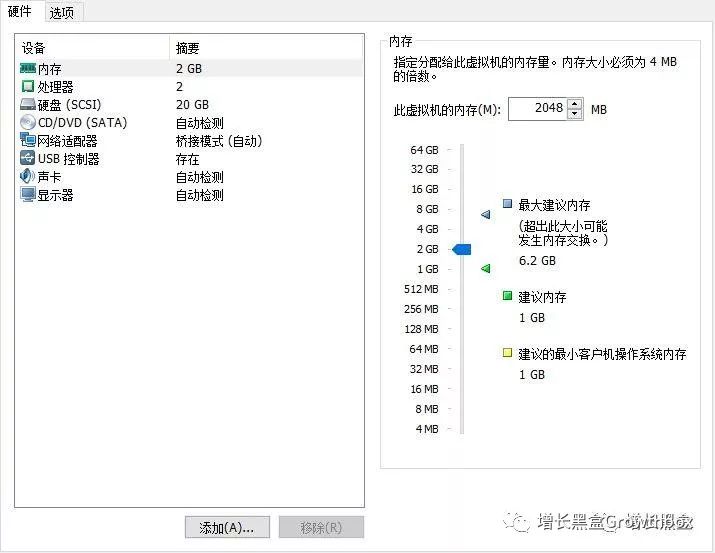Click the 自动检测 summary for CD/DVD
715x553 pixels.
click(200, 123)
